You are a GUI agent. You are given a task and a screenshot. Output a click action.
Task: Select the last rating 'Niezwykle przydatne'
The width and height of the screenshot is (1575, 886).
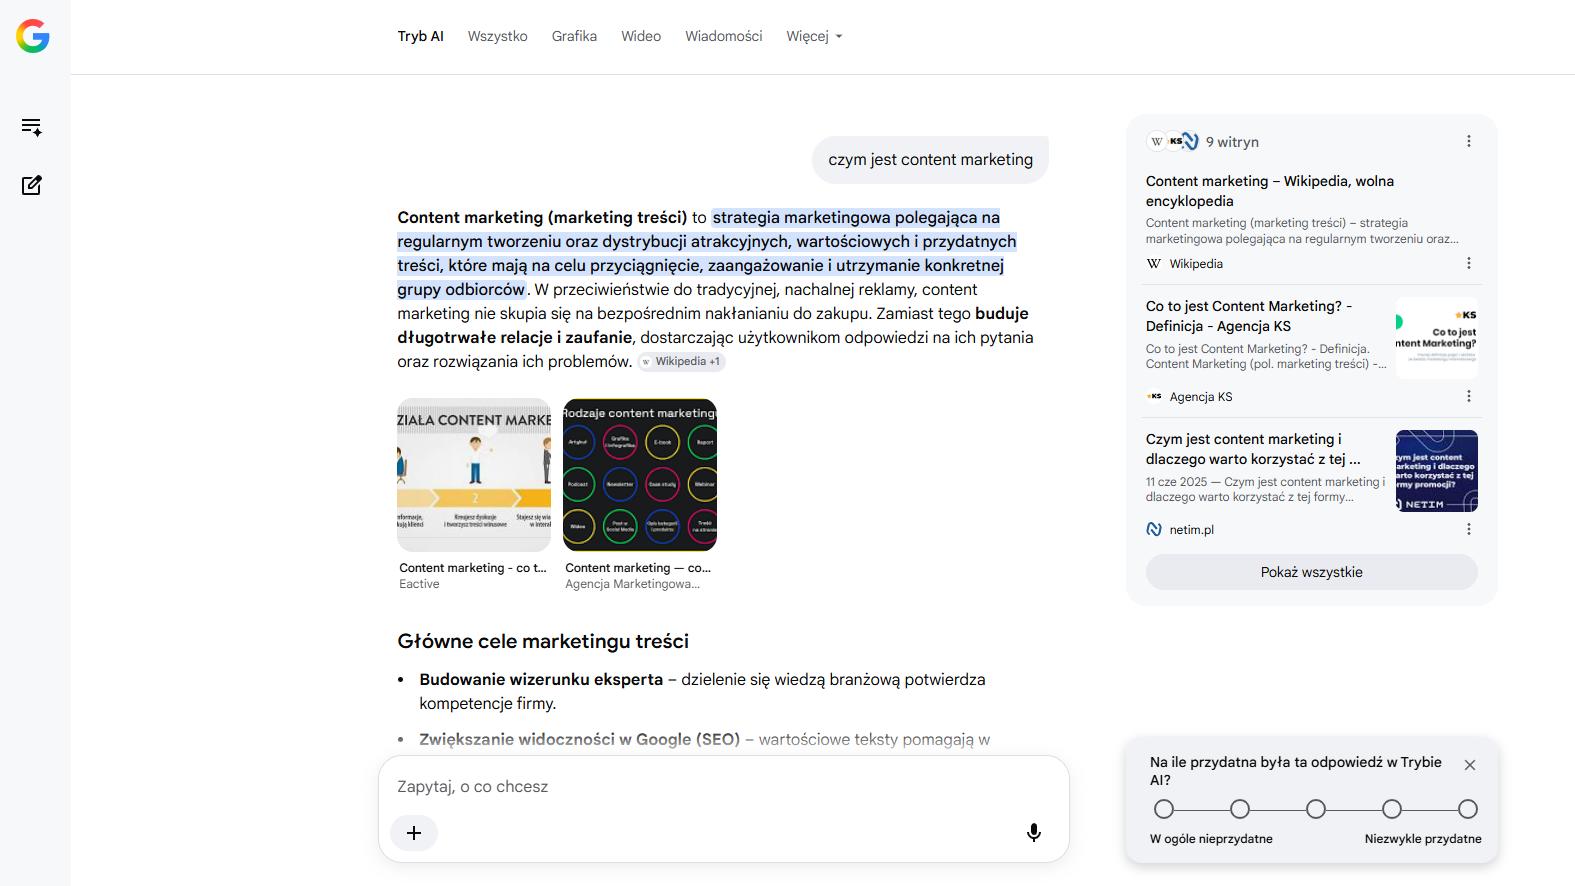1468,809
